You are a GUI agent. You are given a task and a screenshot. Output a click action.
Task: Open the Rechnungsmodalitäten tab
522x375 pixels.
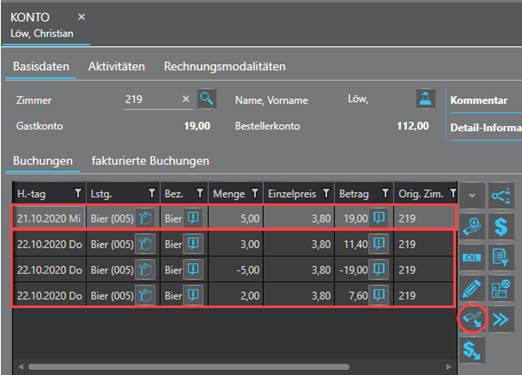point(225,66)
